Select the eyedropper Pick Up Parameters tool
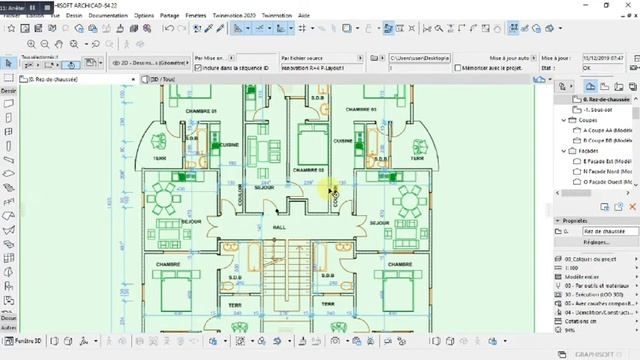 (209, 28)
